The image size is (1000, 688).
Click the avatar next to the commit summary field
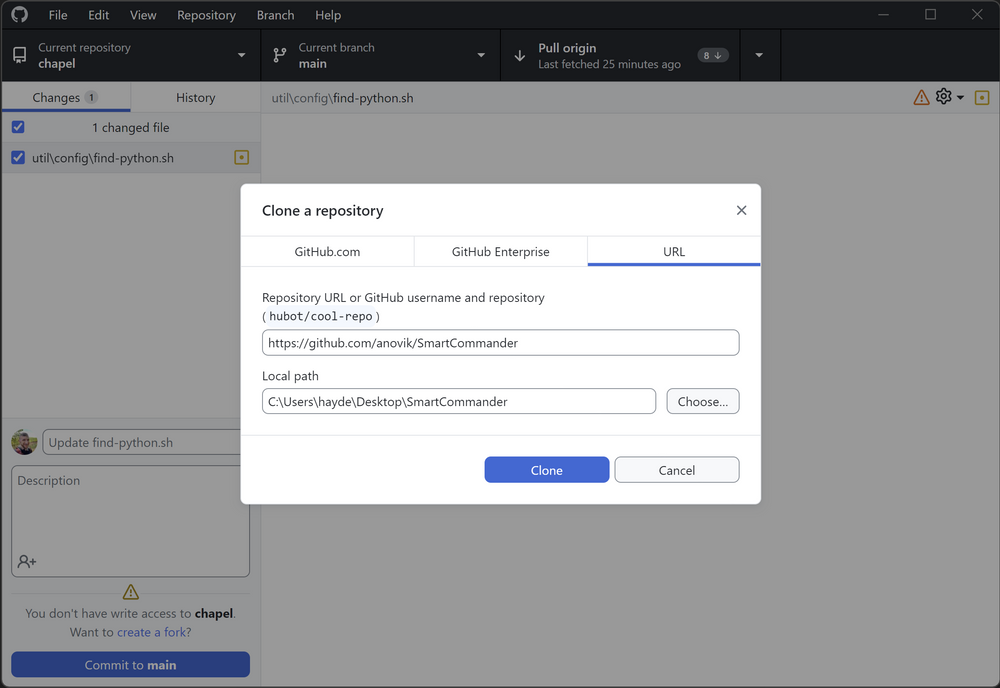[x=23, y=442]
